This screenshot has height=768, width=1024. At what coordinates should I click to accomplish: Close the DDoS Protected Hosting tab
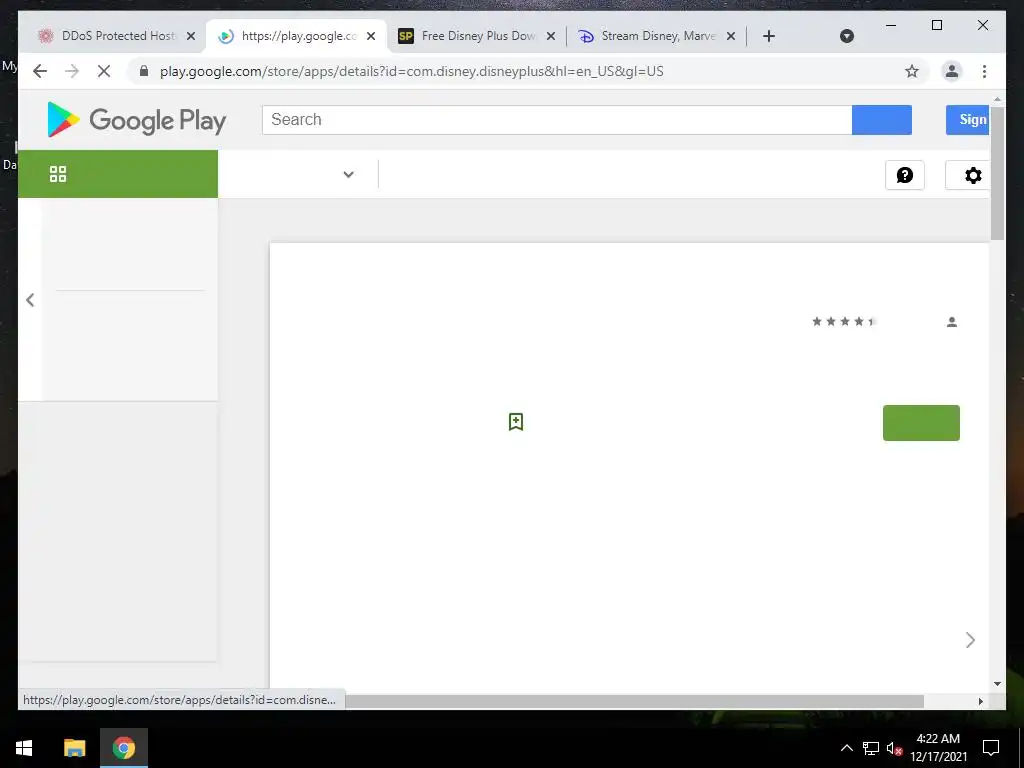pos(191,36)
